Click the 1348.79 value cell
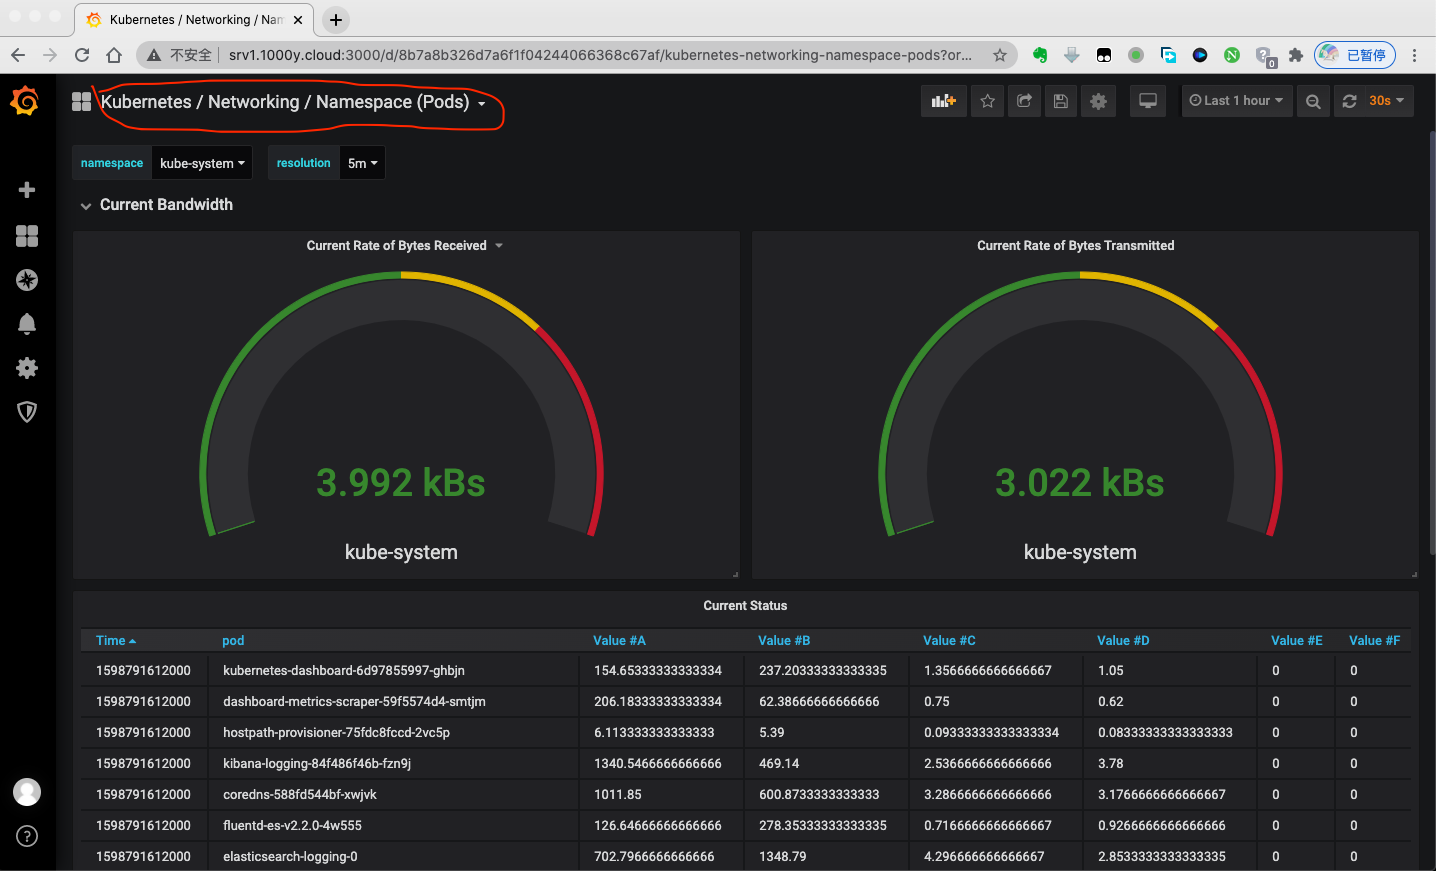The width and height of the screenshot is (1436, 871). [827, 857]
